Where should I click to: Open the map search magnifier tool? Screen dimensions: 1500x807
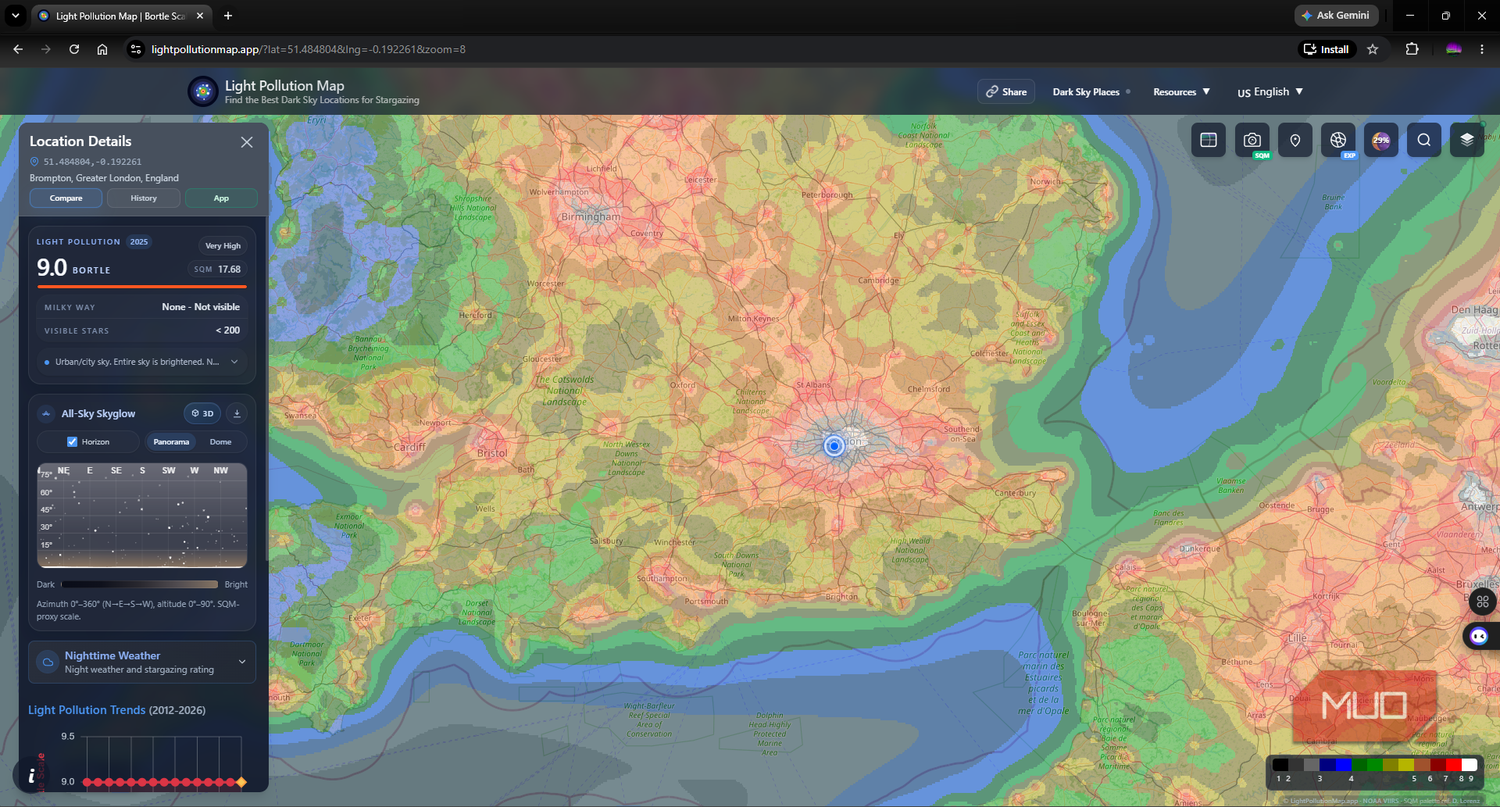pyautogui.click(x=1424, y=140)
